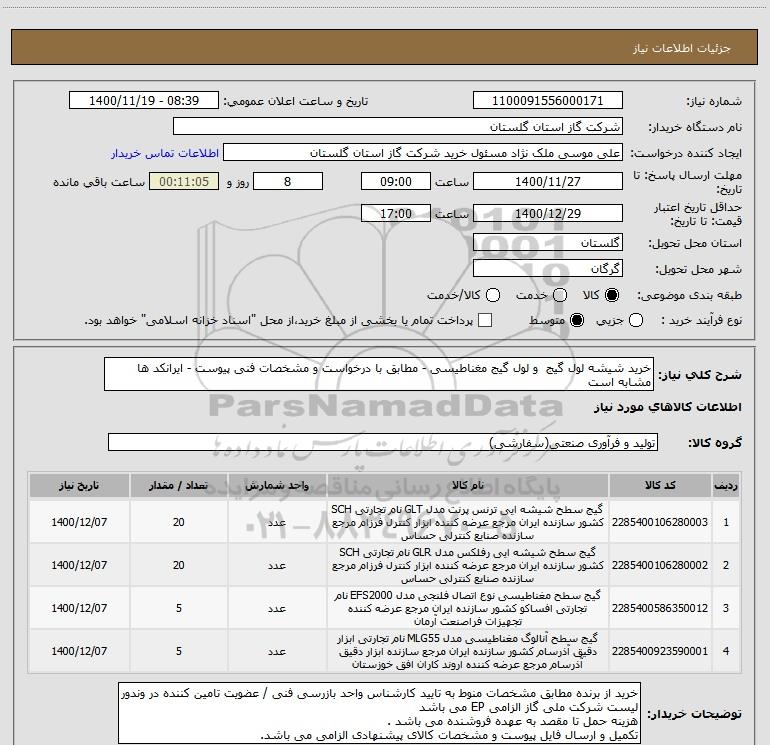Select the خدمت radio button

tap(560, 295)
